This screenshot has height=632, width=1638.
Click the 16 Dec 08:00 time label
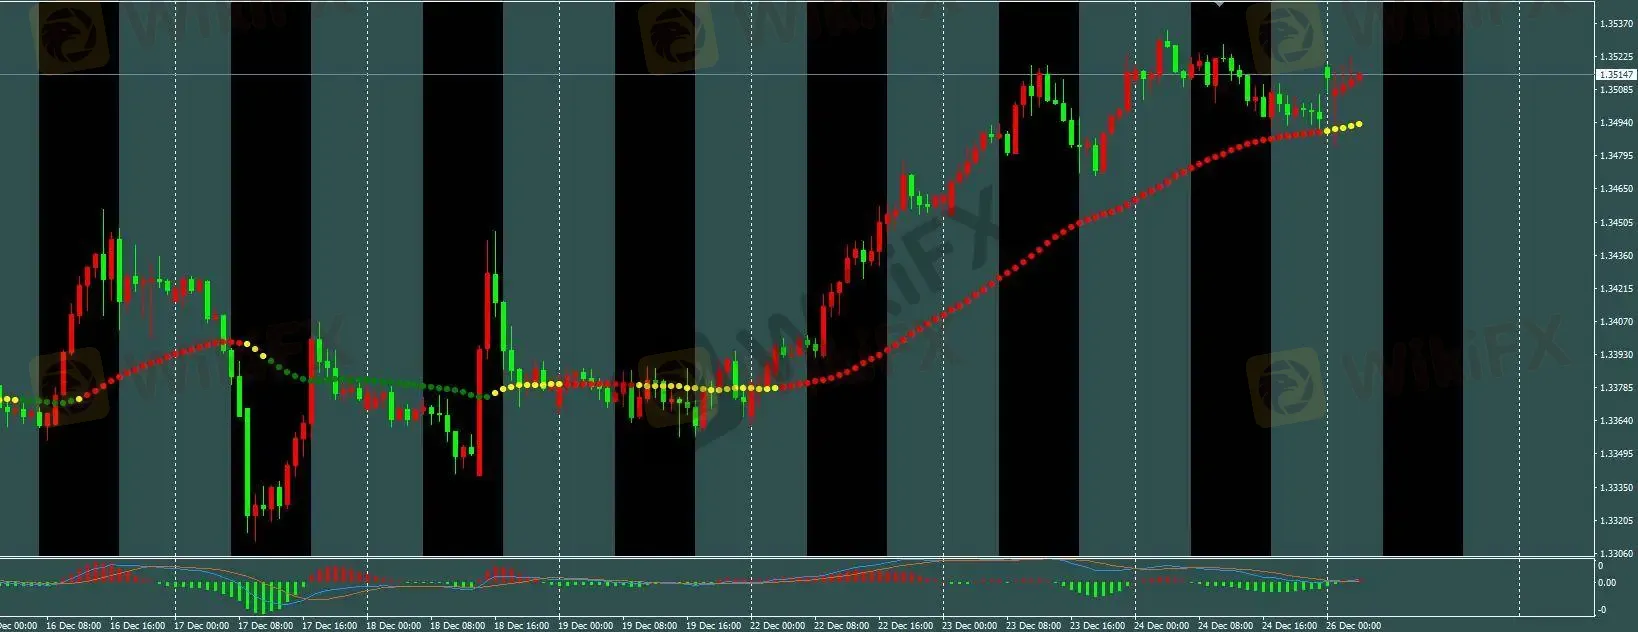(x=73, y=626)
